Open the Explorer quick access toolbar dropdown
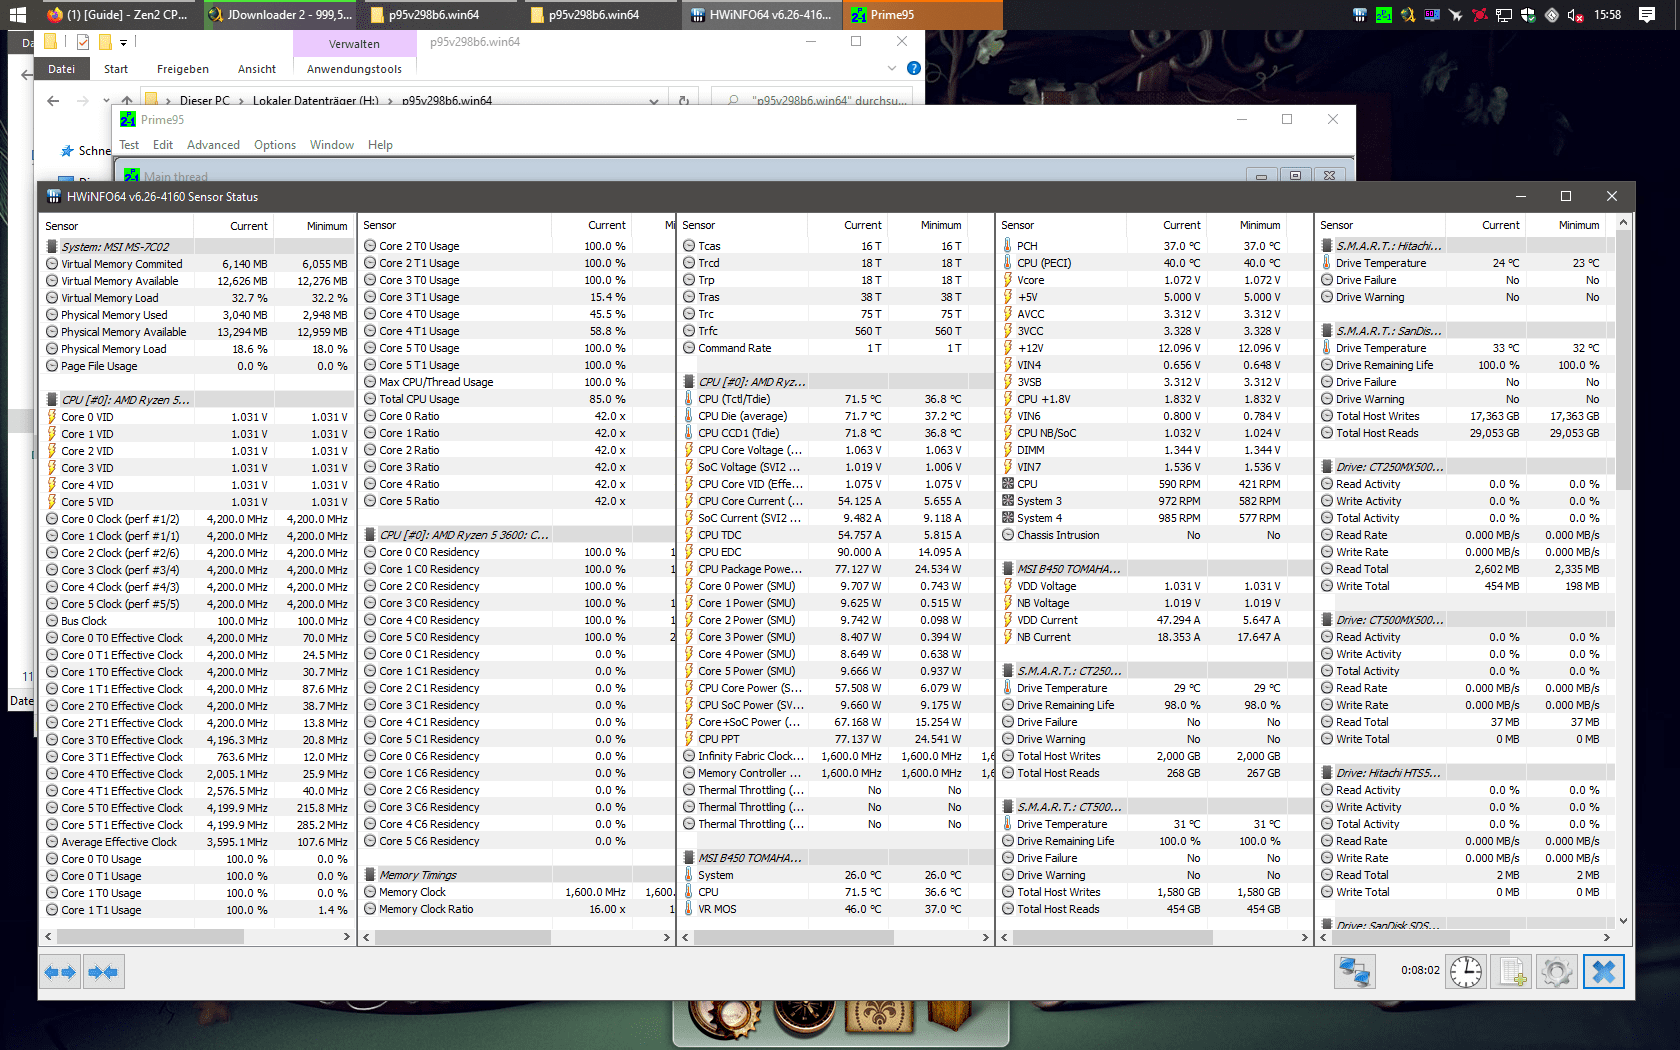Screen dimensions: 1680x1050 click(x=124, y=42)
